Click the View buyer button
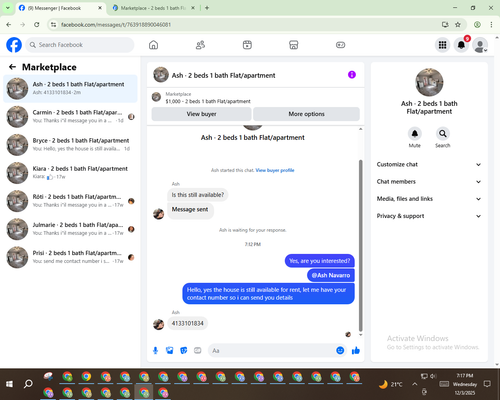 (201, 114)
